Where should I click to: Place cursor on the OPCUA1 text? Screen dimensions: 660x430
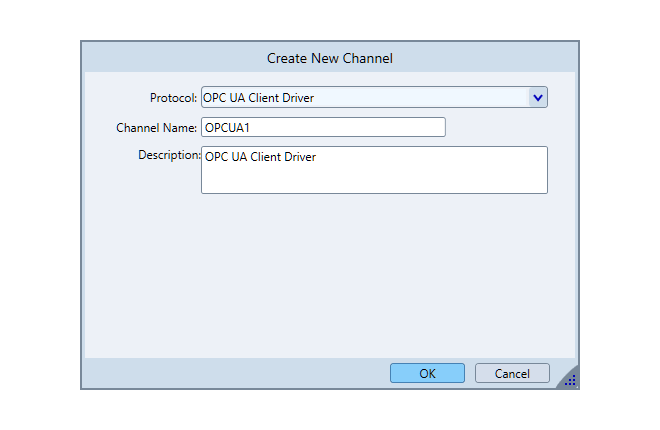coord(225,127)
